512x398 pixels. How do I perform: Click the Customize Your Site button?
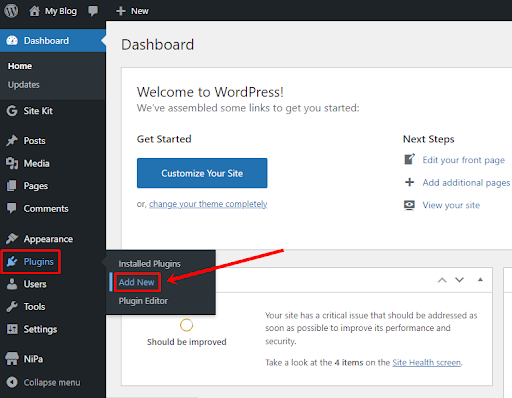point(202,173)
